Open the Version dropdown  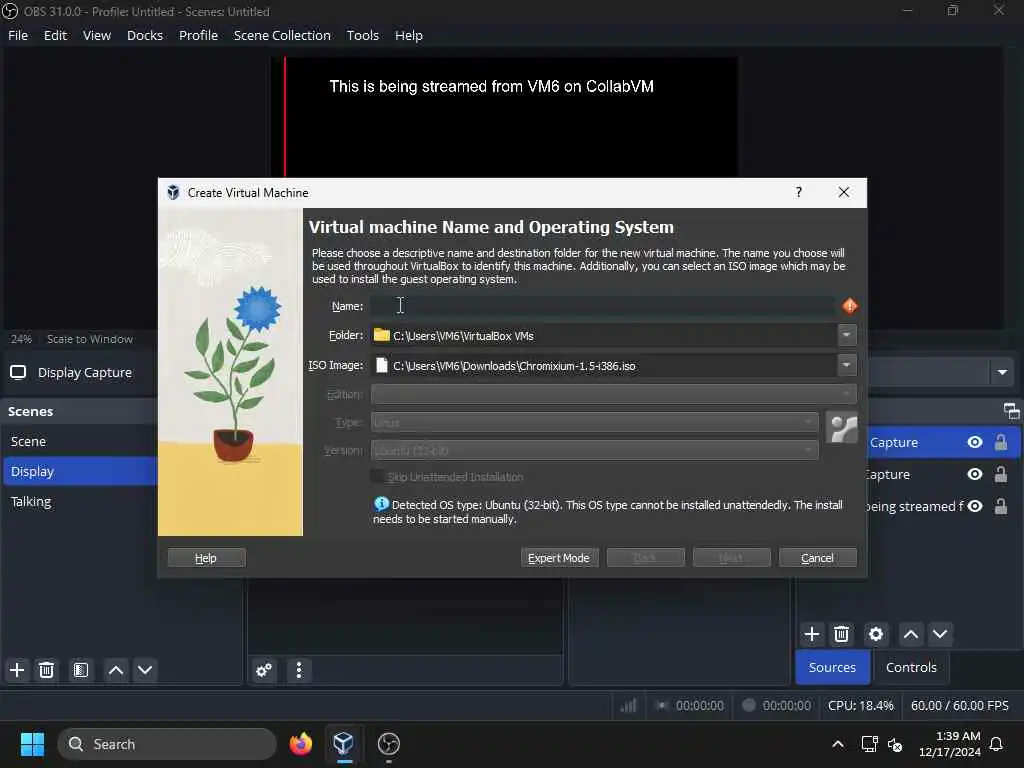click(594, 450)
